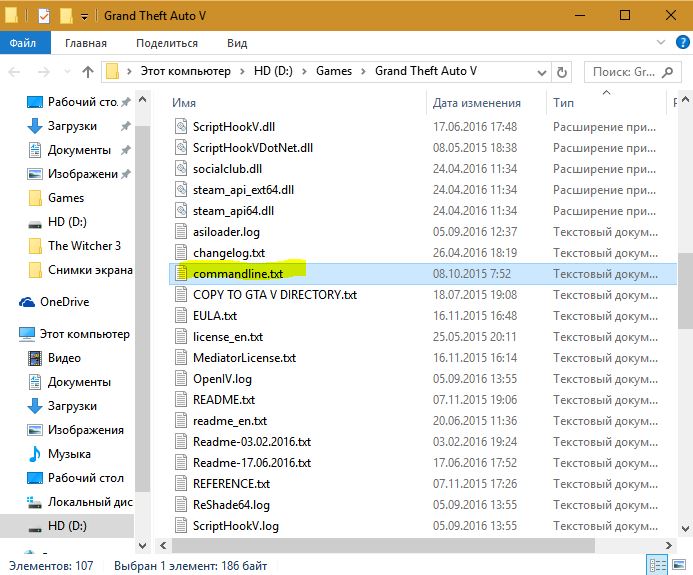Viewport: 693px width, 575px height.
Task: Expand the ribbon with the chevron
Action: [x=661, y=42]
